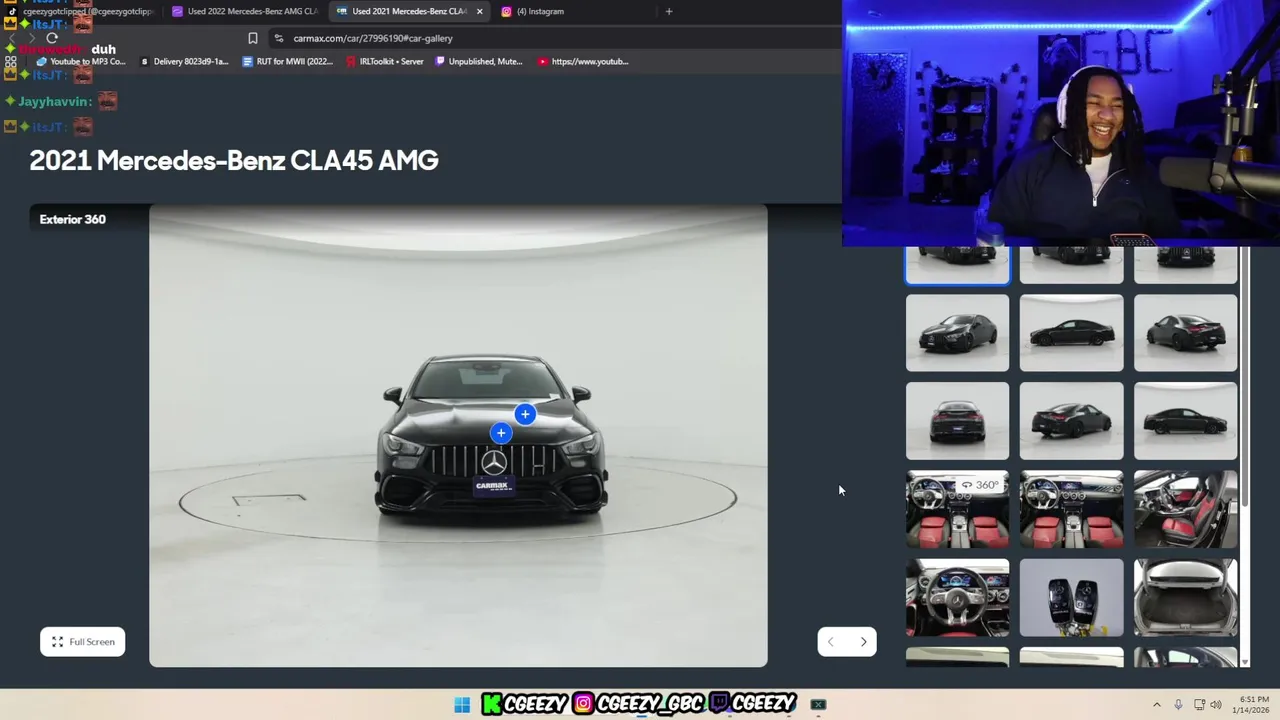Show hidden system tray icons chevron

[1157, 705]
